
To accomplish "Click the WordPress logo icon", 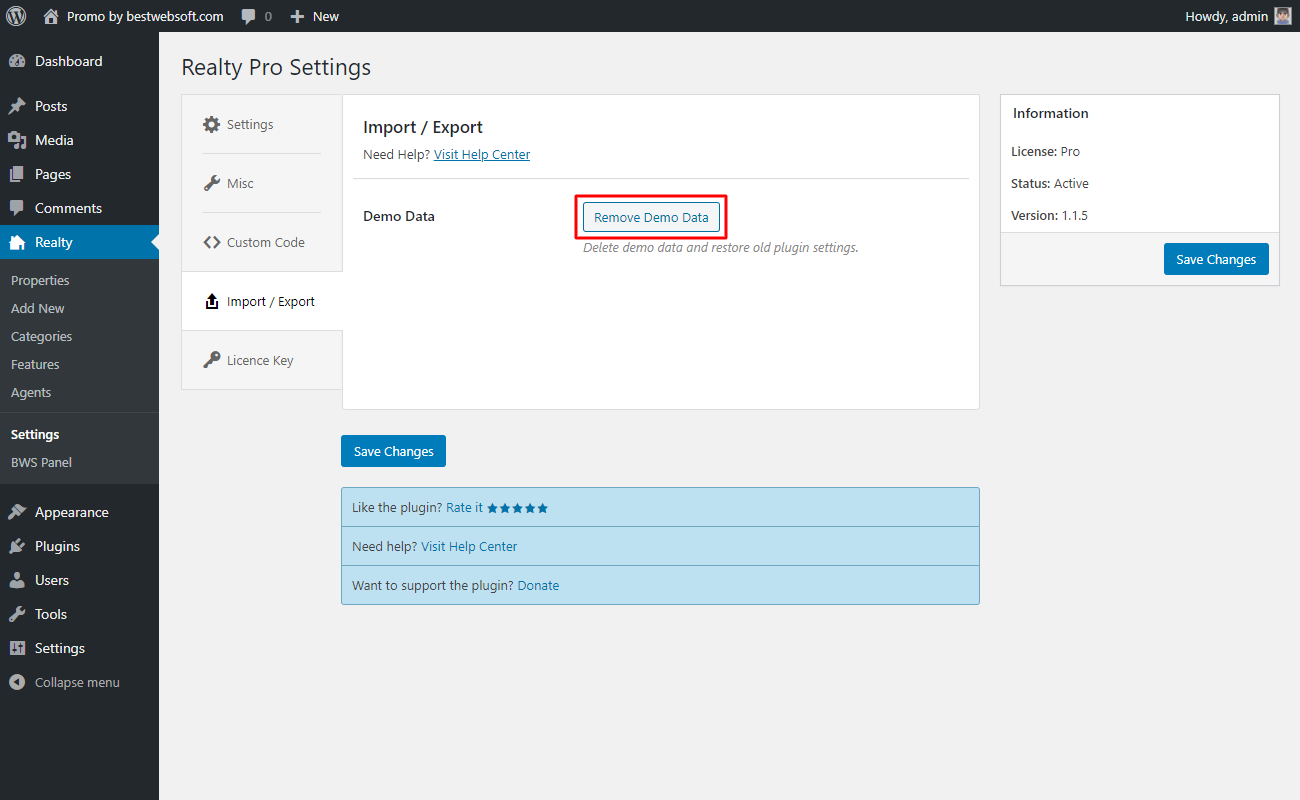I will tap(16, 16).
